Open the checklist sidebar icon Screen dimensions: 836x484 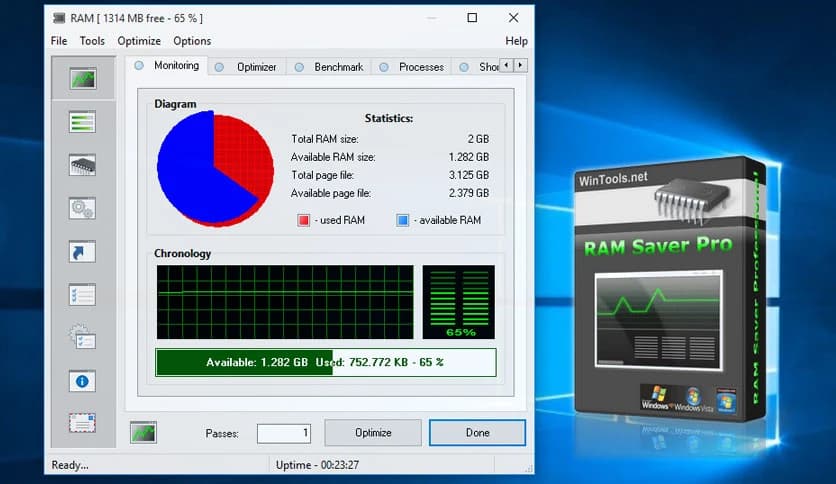83,295
